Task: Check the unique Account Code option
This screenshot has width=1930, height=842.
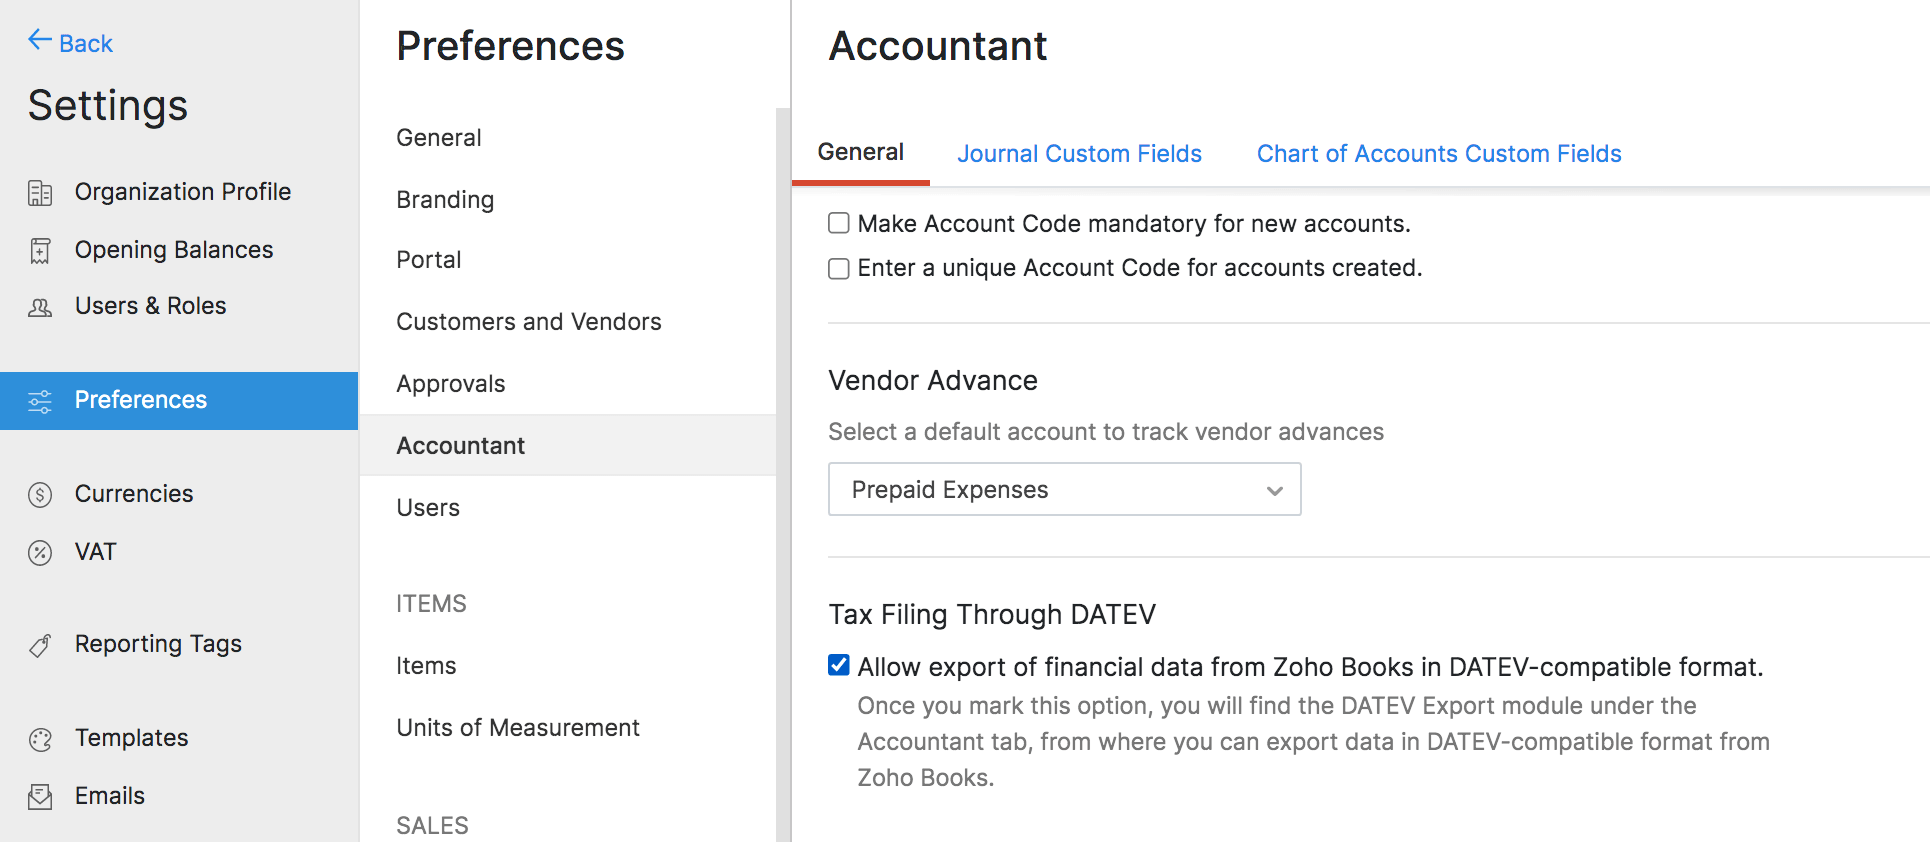Action: pos(839,268)
